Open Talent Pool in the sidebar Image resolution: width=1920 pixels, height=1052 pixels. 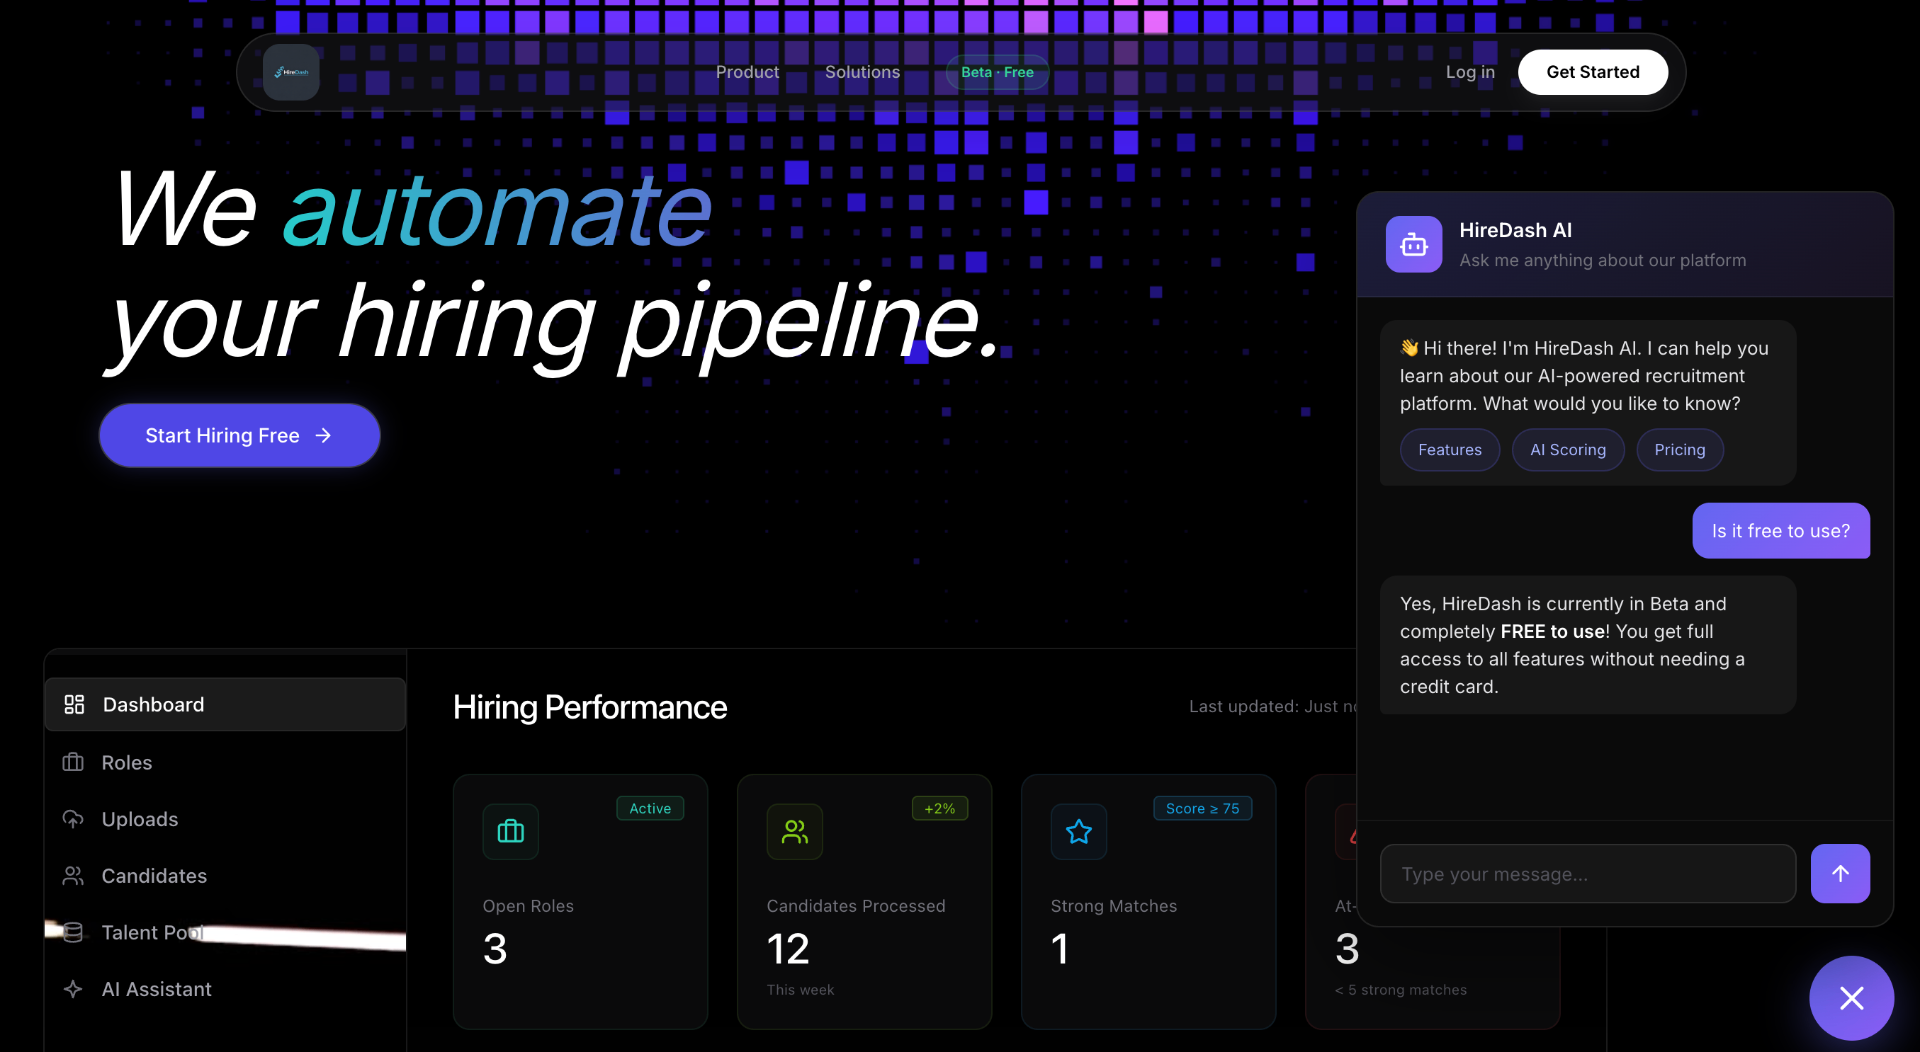[x=225, y=932]
